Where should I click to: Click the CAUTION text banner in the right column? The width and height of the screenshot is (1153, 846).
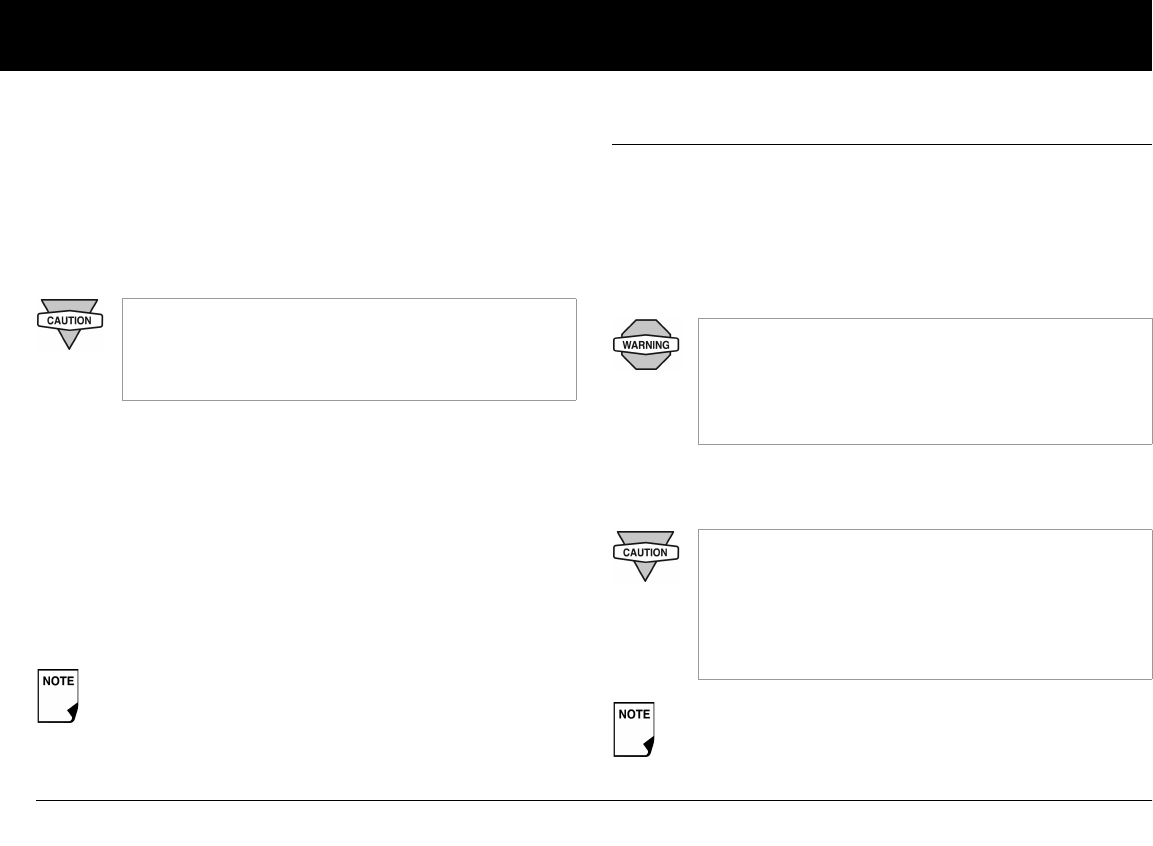point(646,552)
